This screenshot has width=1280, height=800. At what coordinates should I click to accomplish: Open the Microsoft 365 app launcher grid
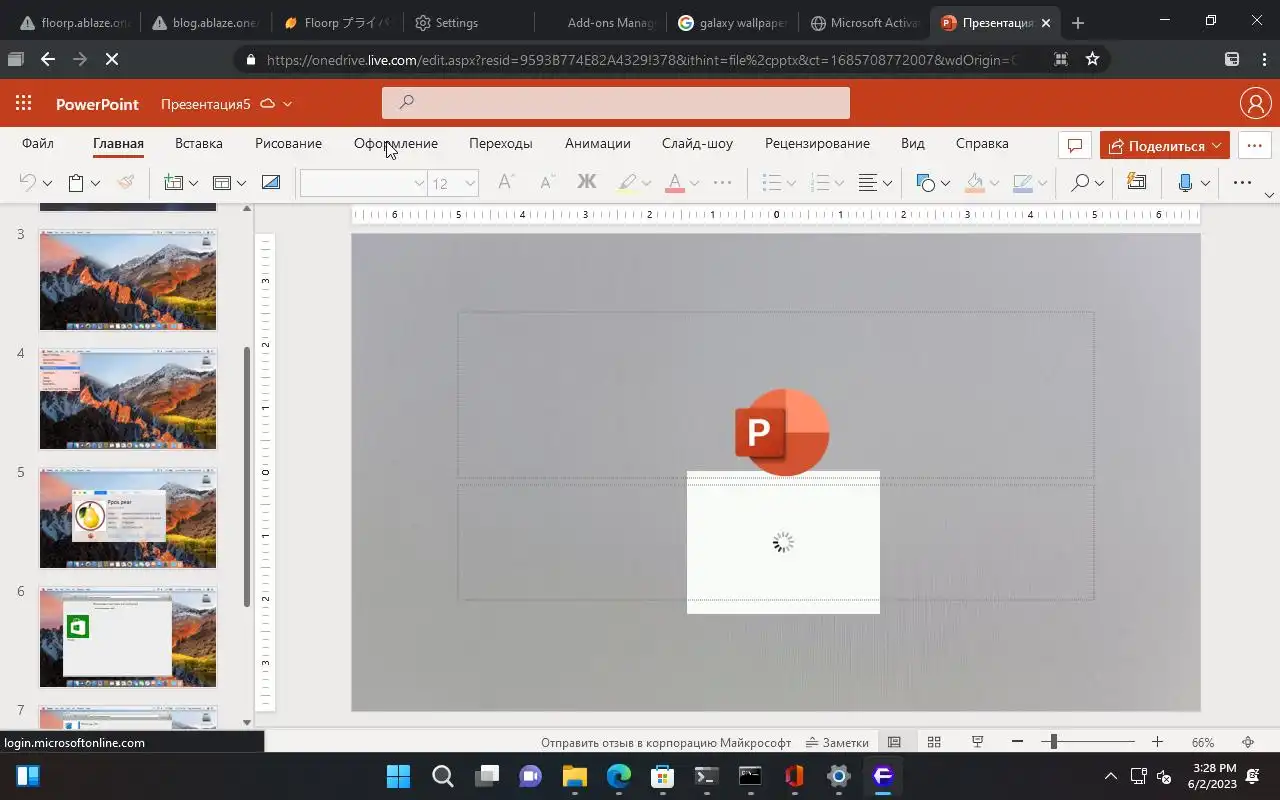click(x=24, y=103)
